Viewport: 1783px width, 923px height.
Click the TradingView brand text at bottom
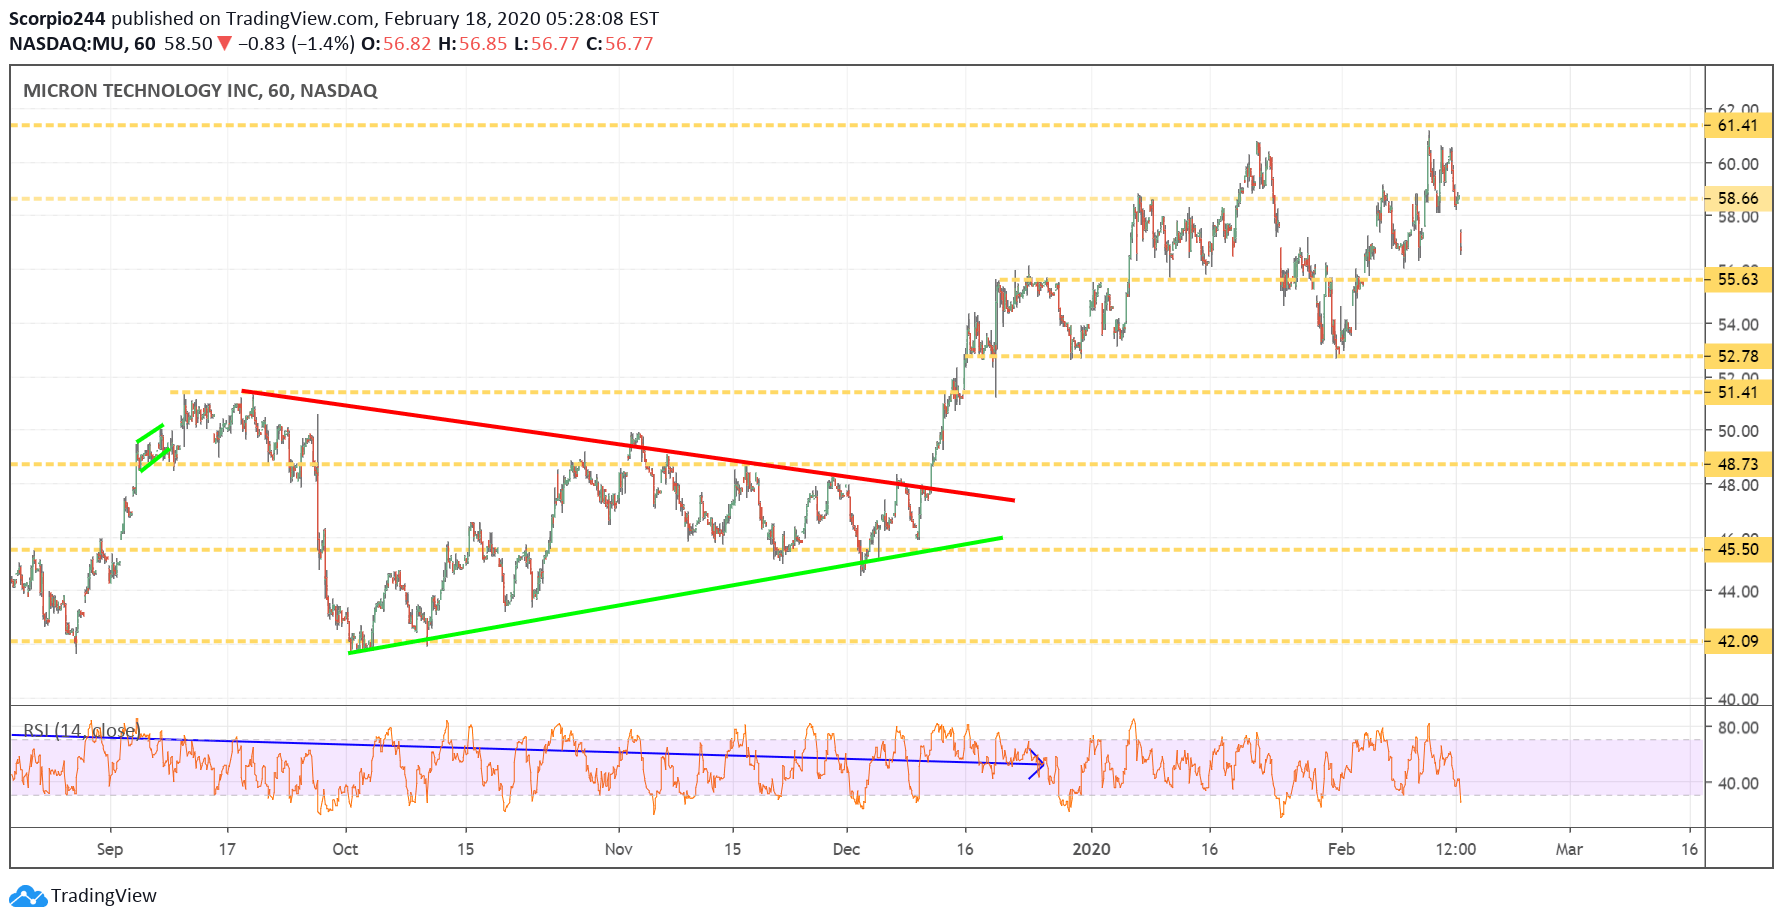click(x=104, y=896)
